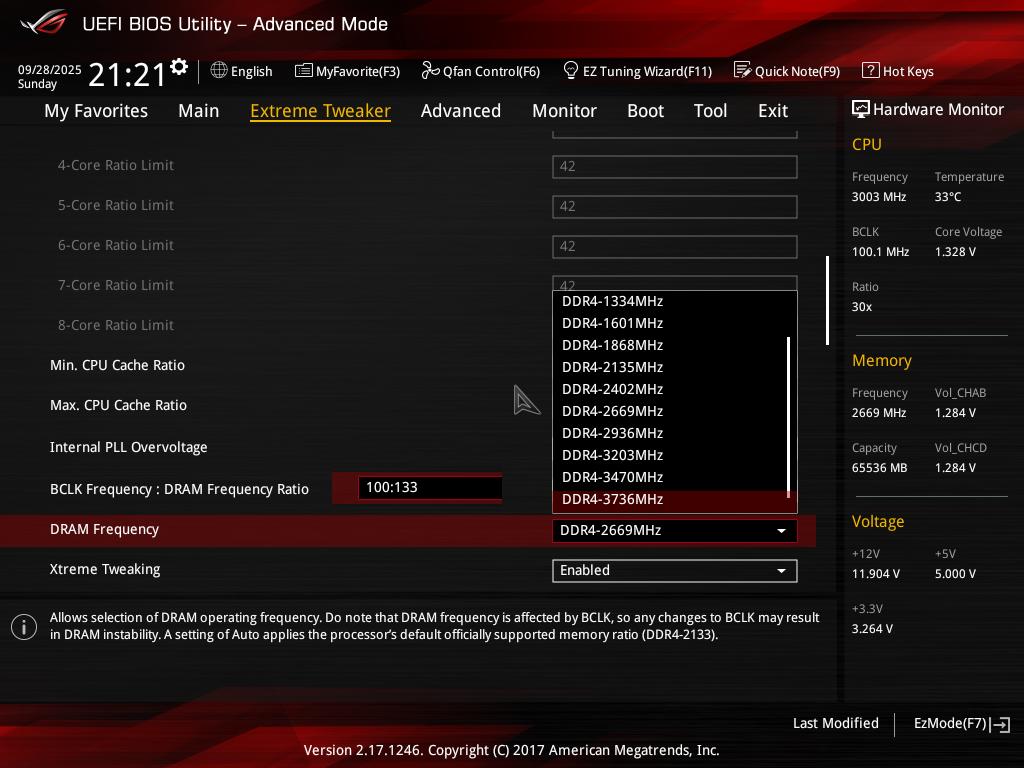Click the MyFavorite list icon
This screenshot has height=768, width=1024.
pos(304,71)
